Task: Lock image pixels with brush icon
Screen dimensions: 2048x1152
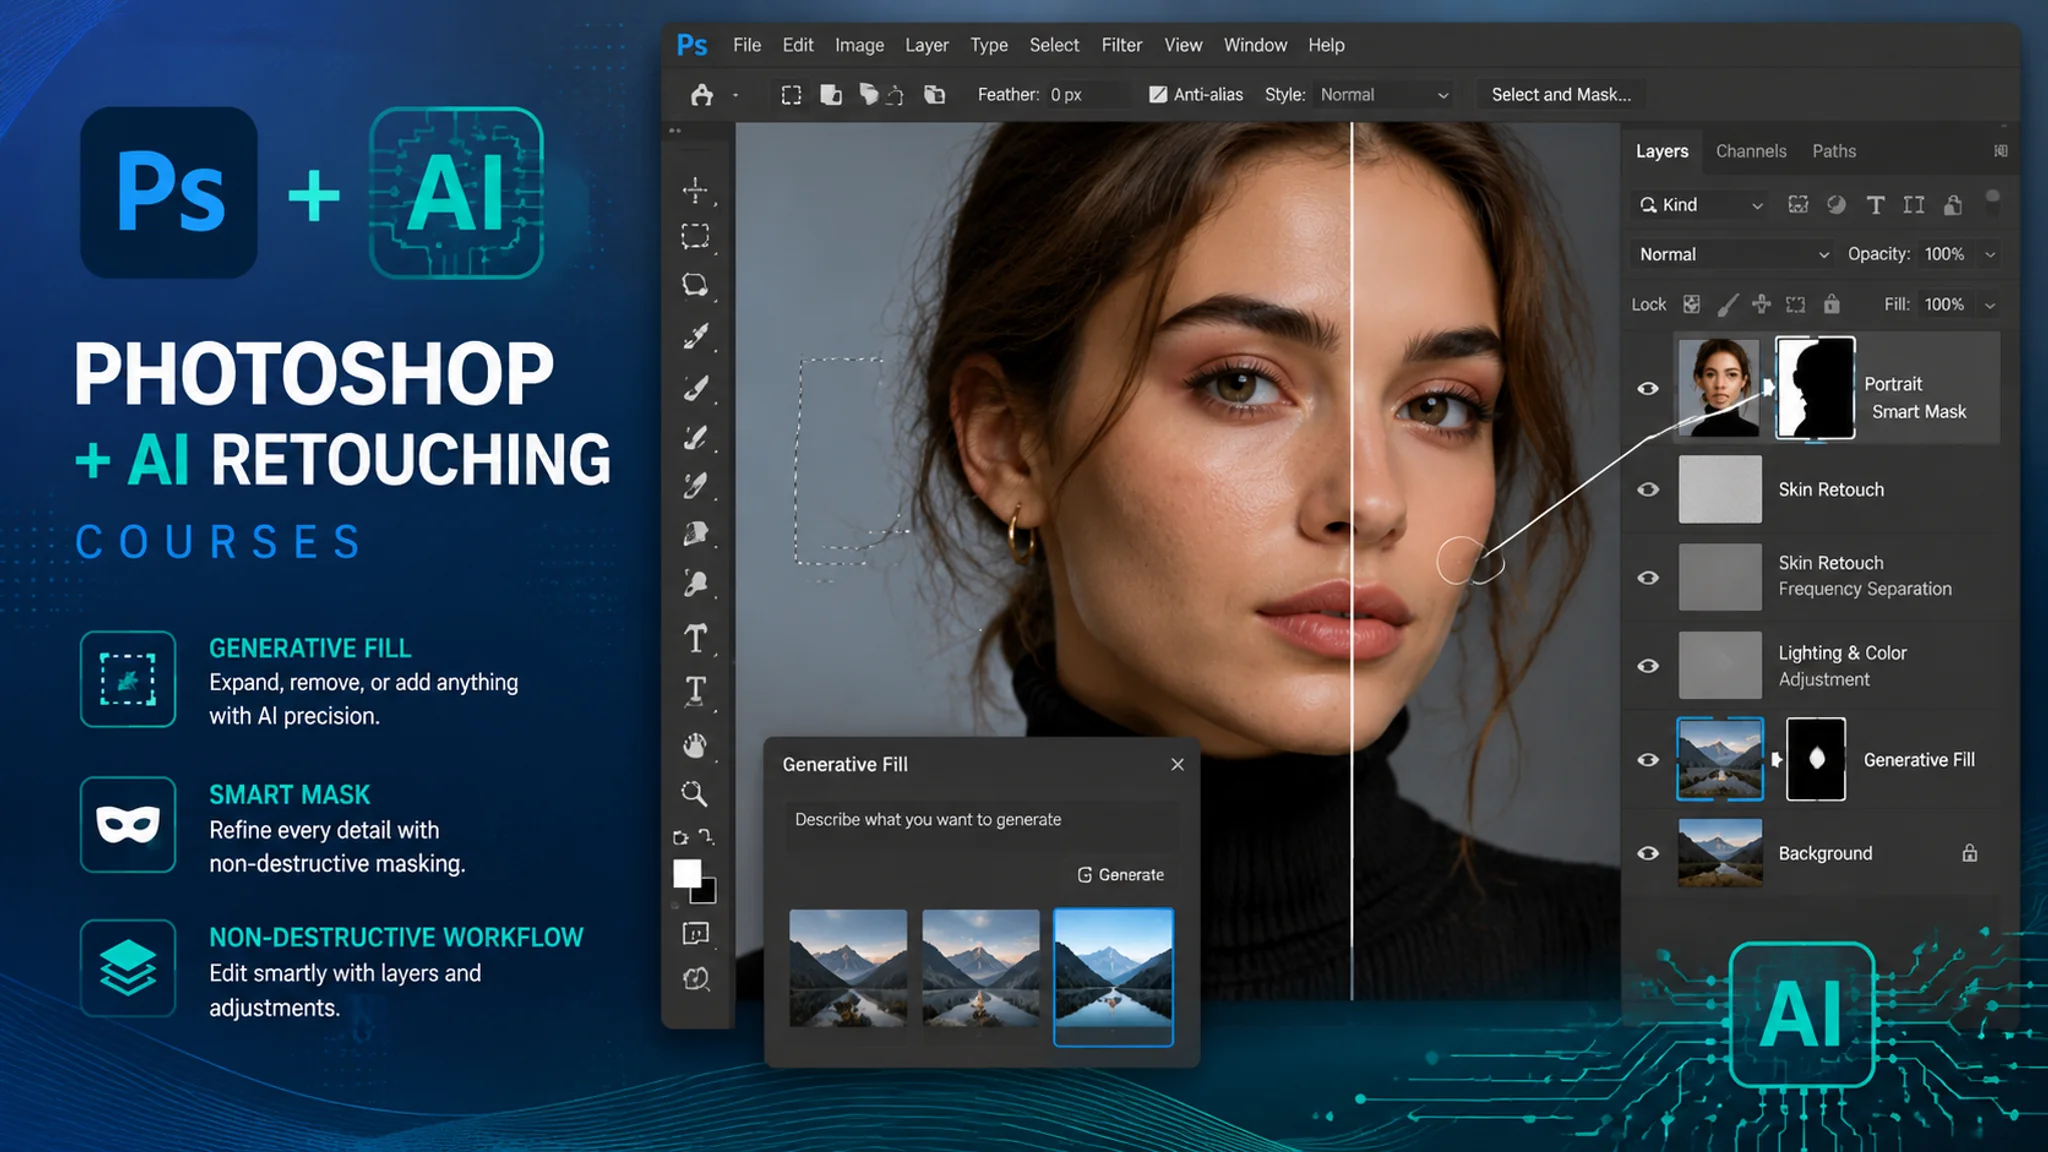Action: 1728,304
